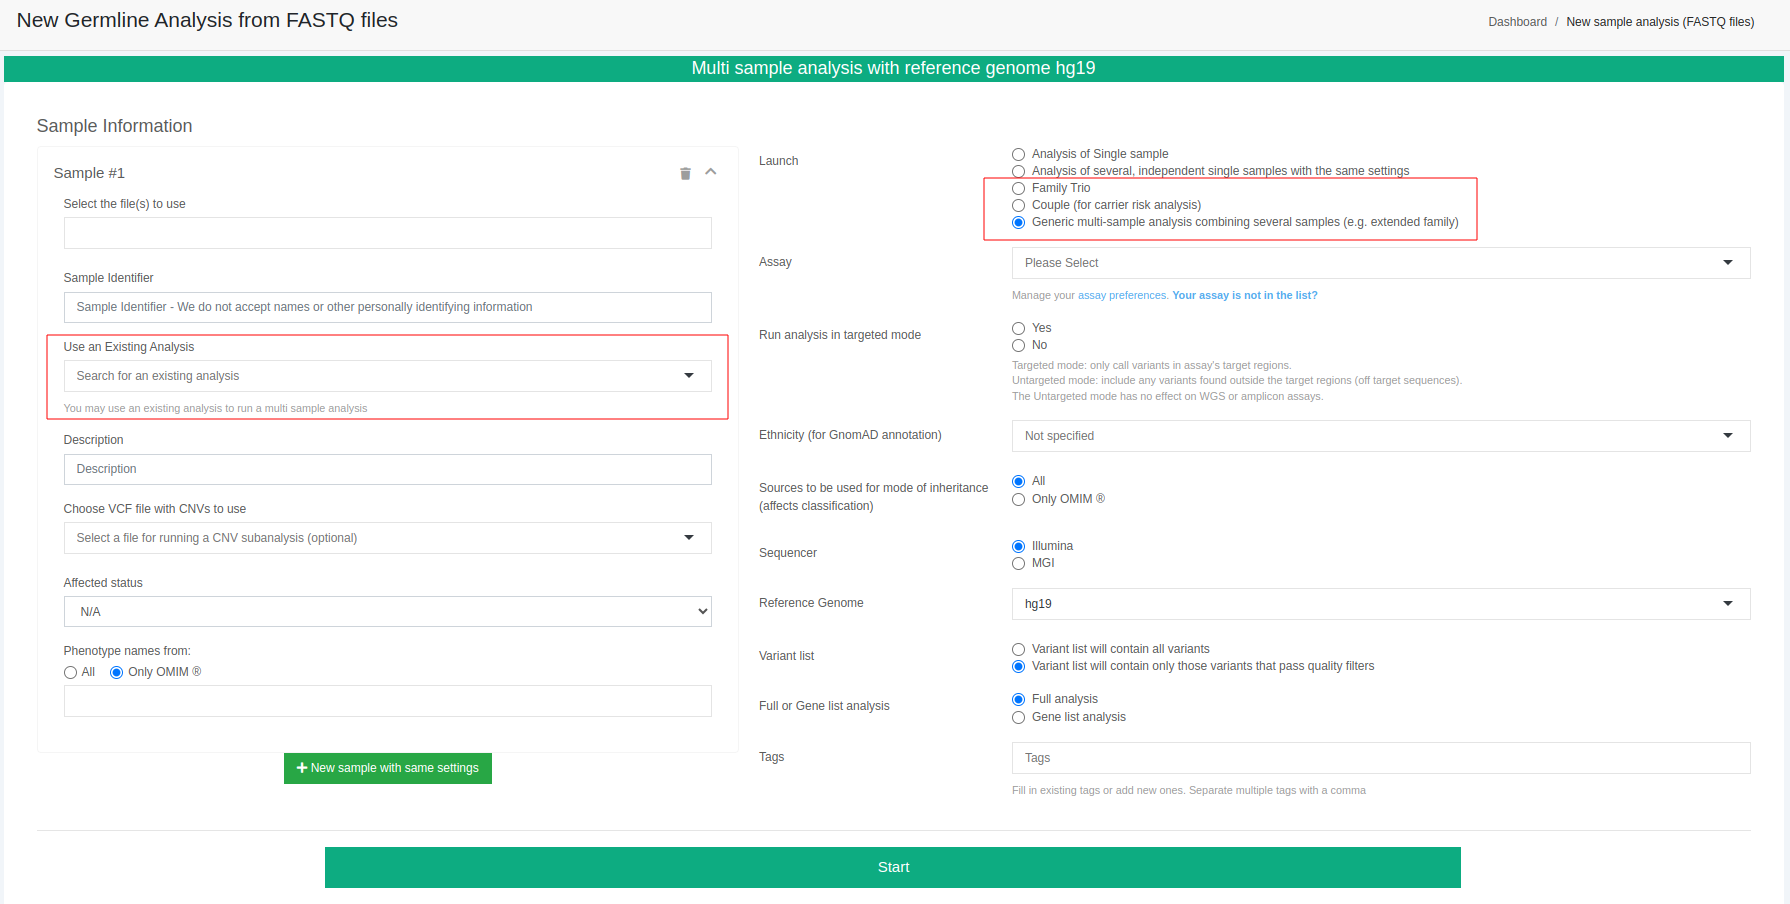Select All sources for mode of inheritance

(1018, 481)
